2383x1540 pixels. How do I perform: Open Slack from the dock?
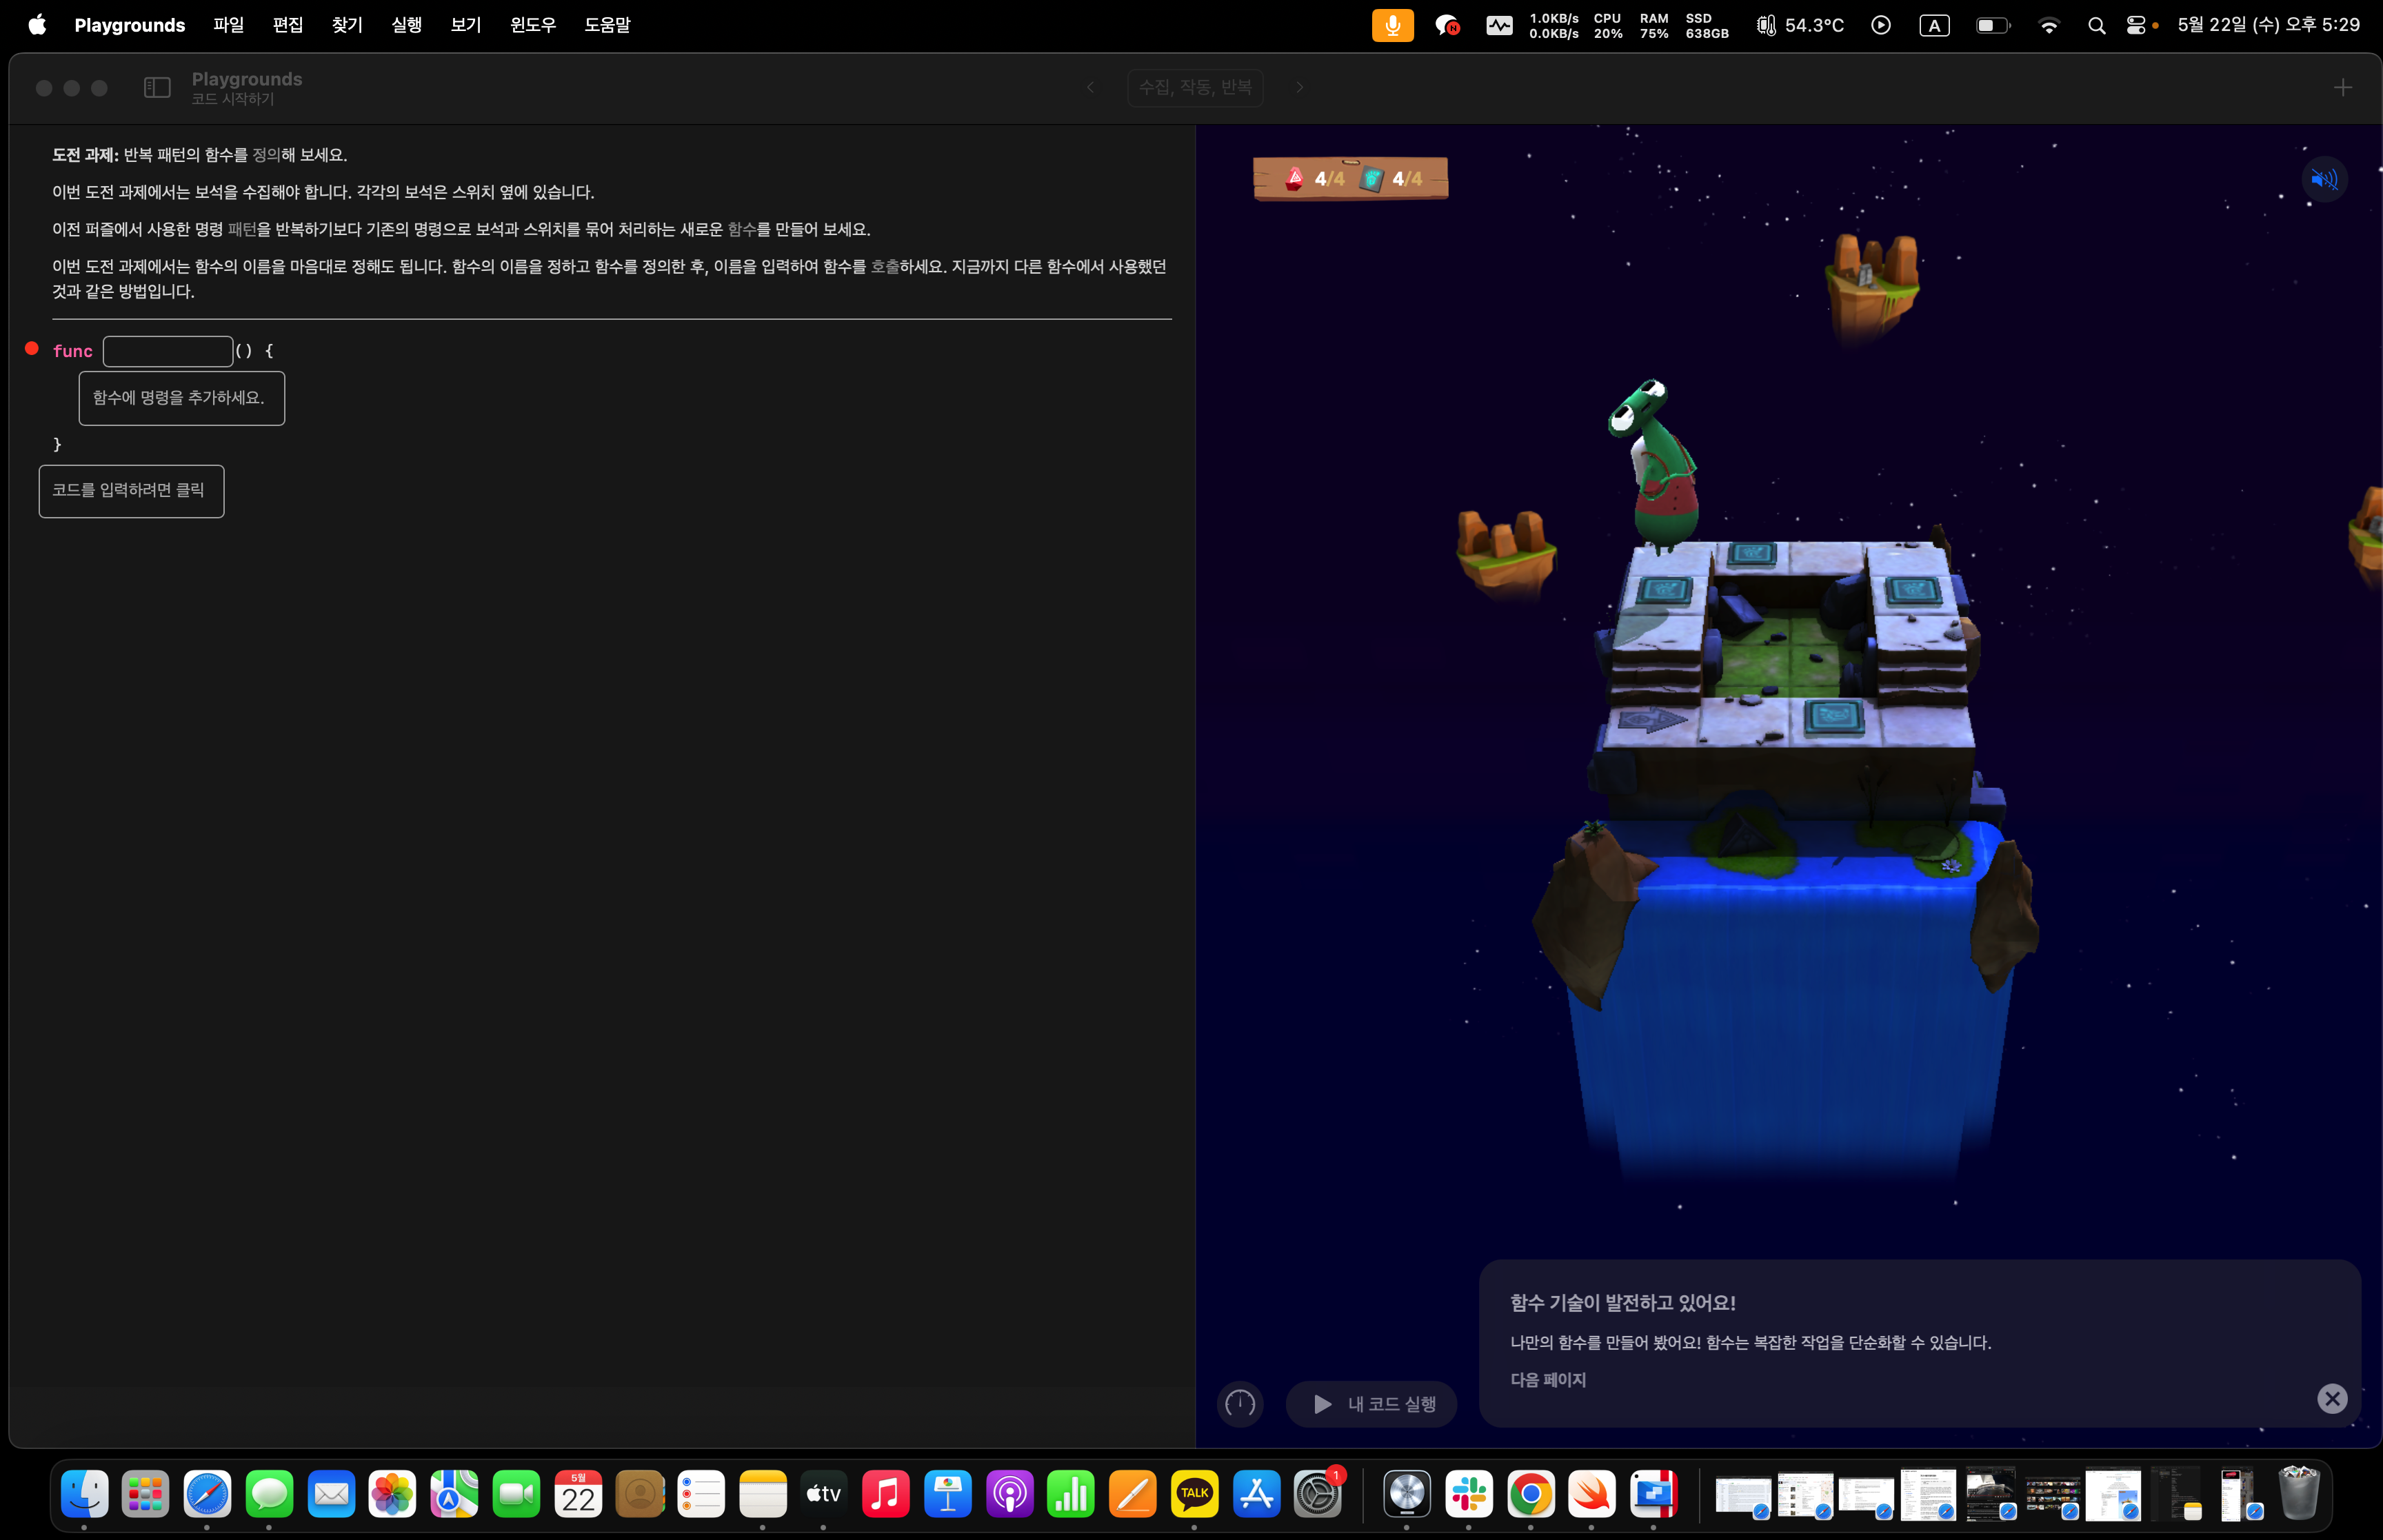click(1469, 1494)
